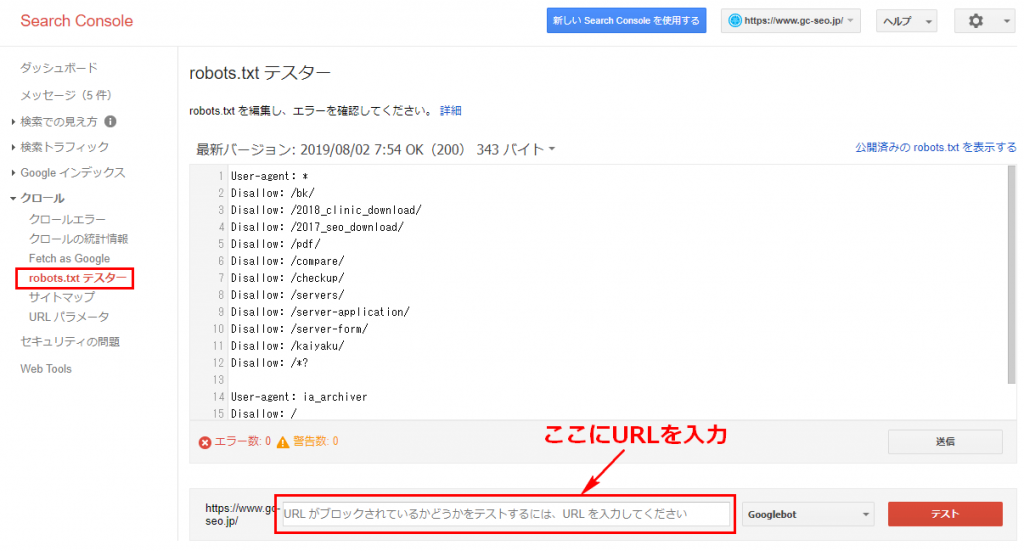
Task: Click the settings gear icon
Action: click(975, 21)
